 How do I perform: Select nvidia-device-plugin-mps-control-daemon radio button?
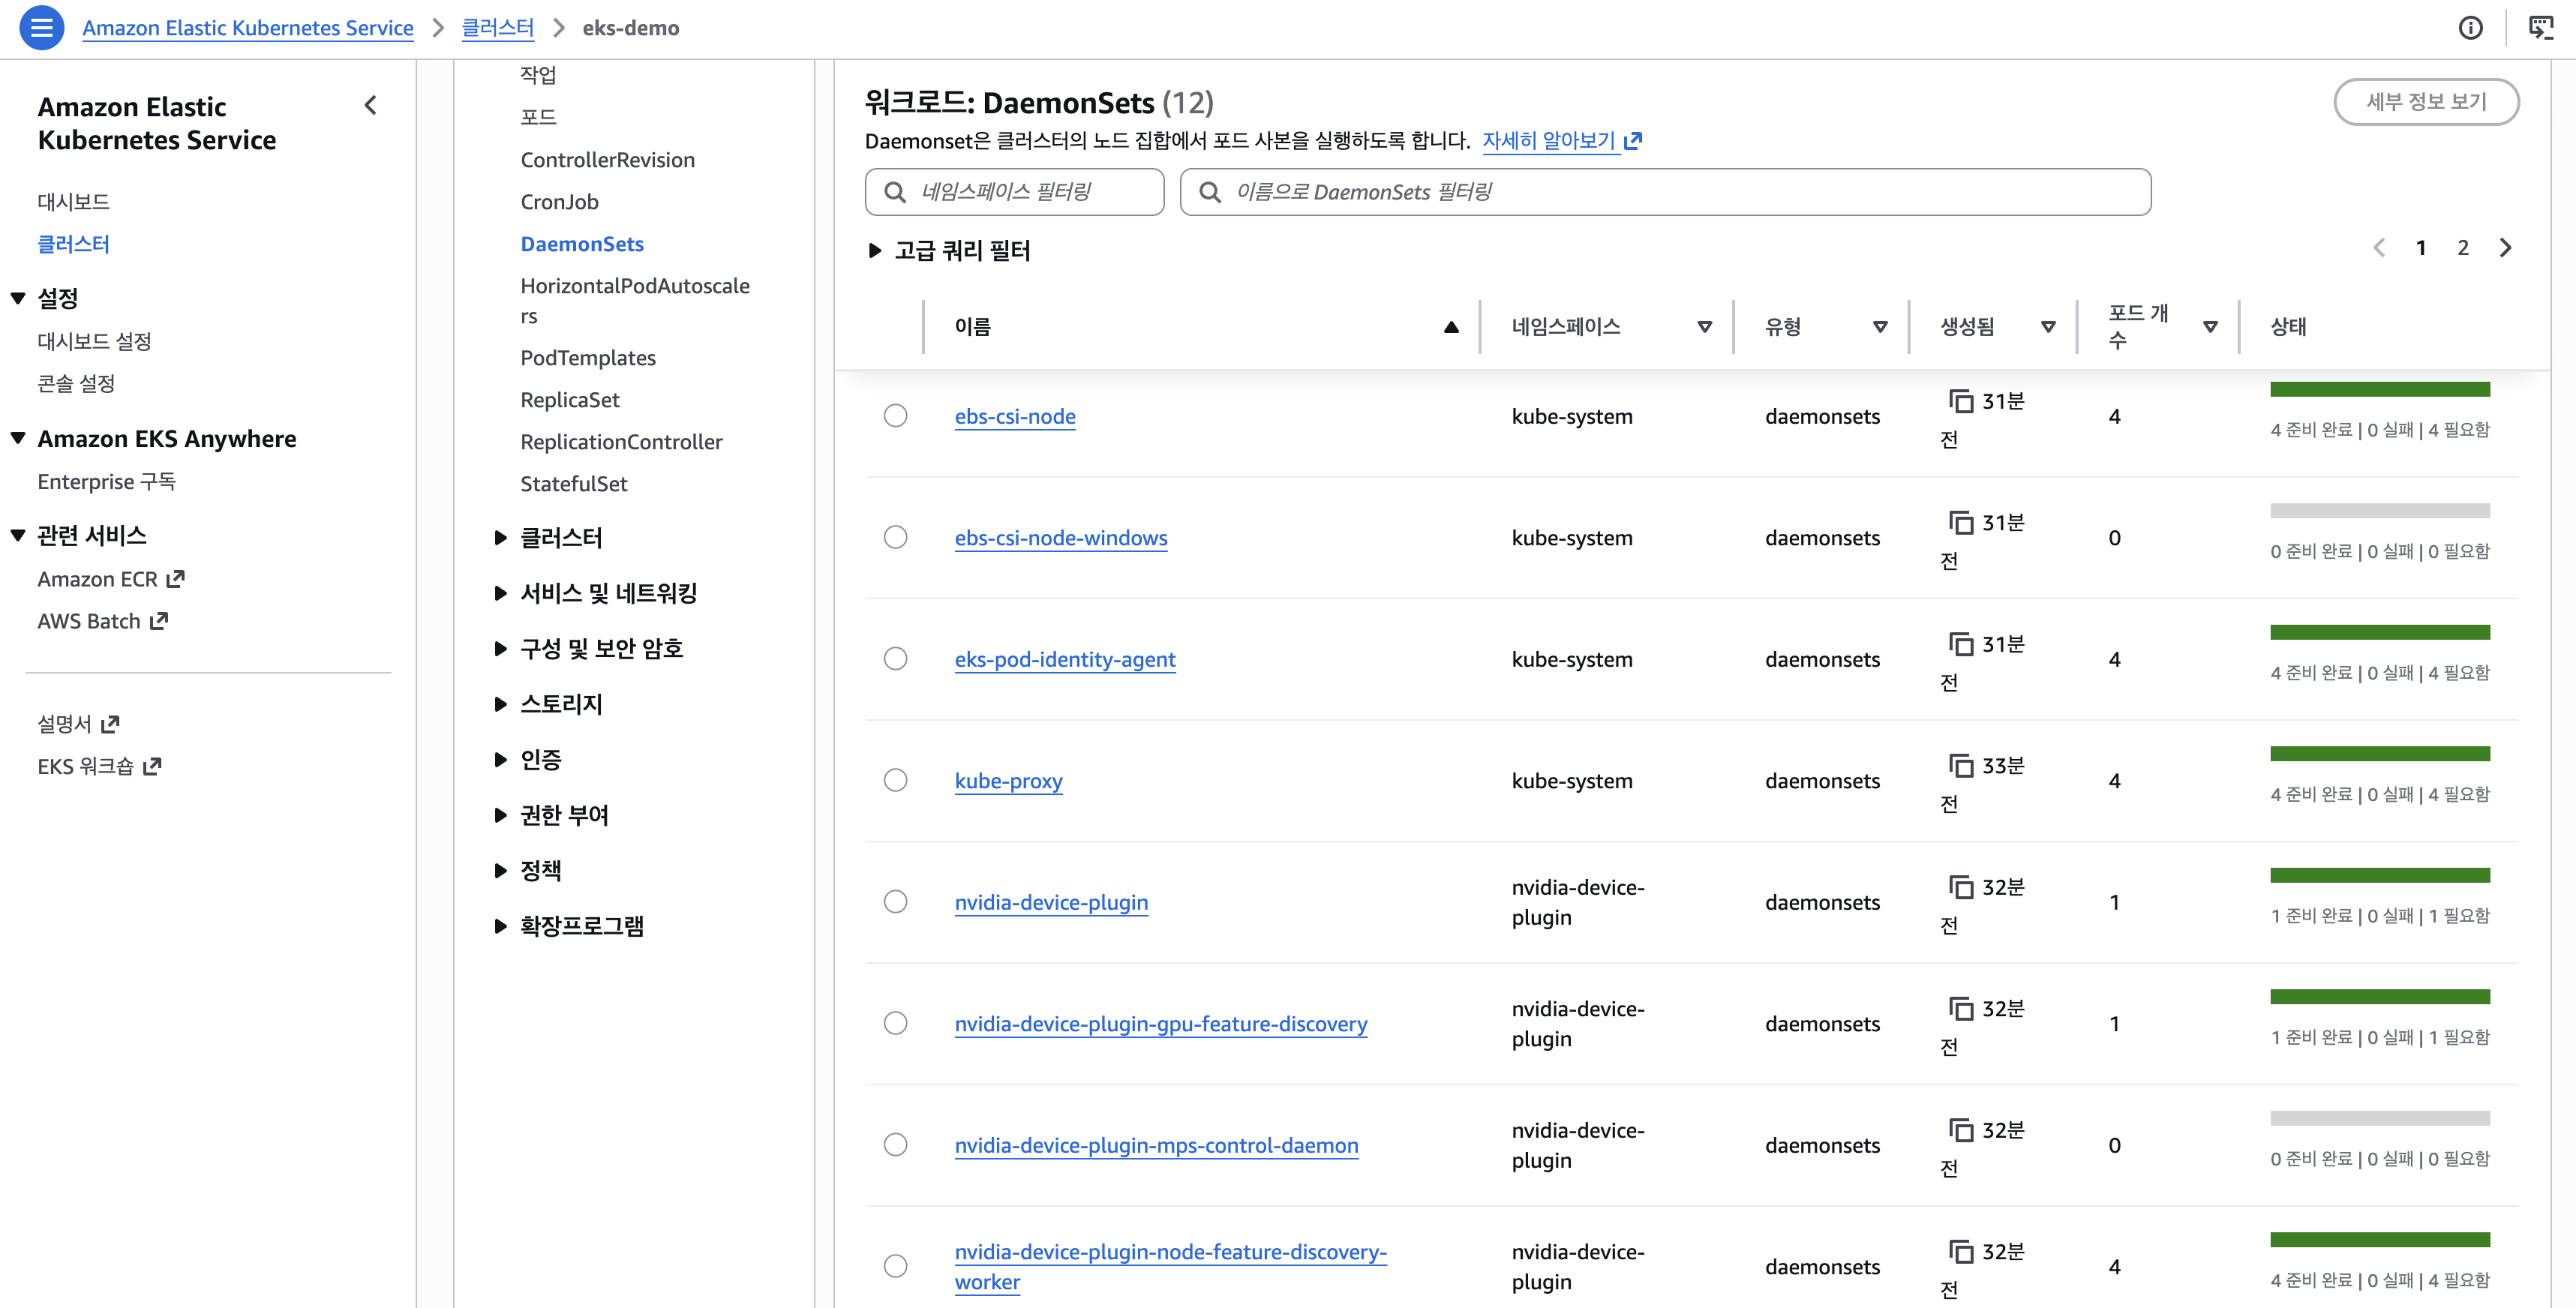click(895, 1145)
